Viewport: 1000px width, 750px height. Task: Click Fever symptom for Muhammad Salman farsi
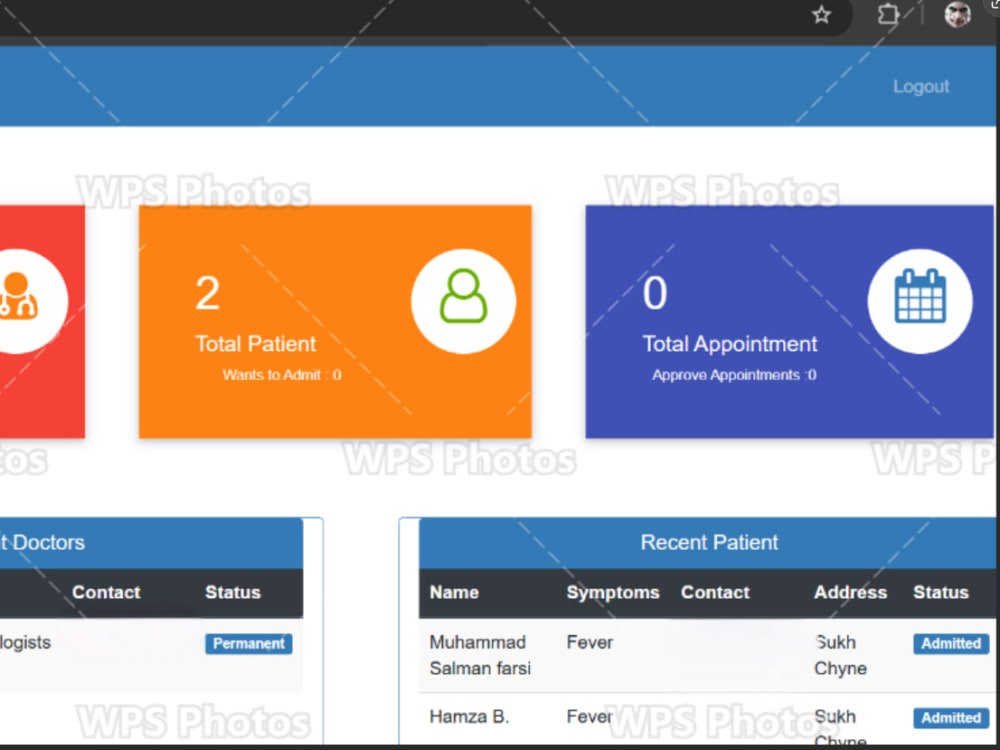pos(589,642)
